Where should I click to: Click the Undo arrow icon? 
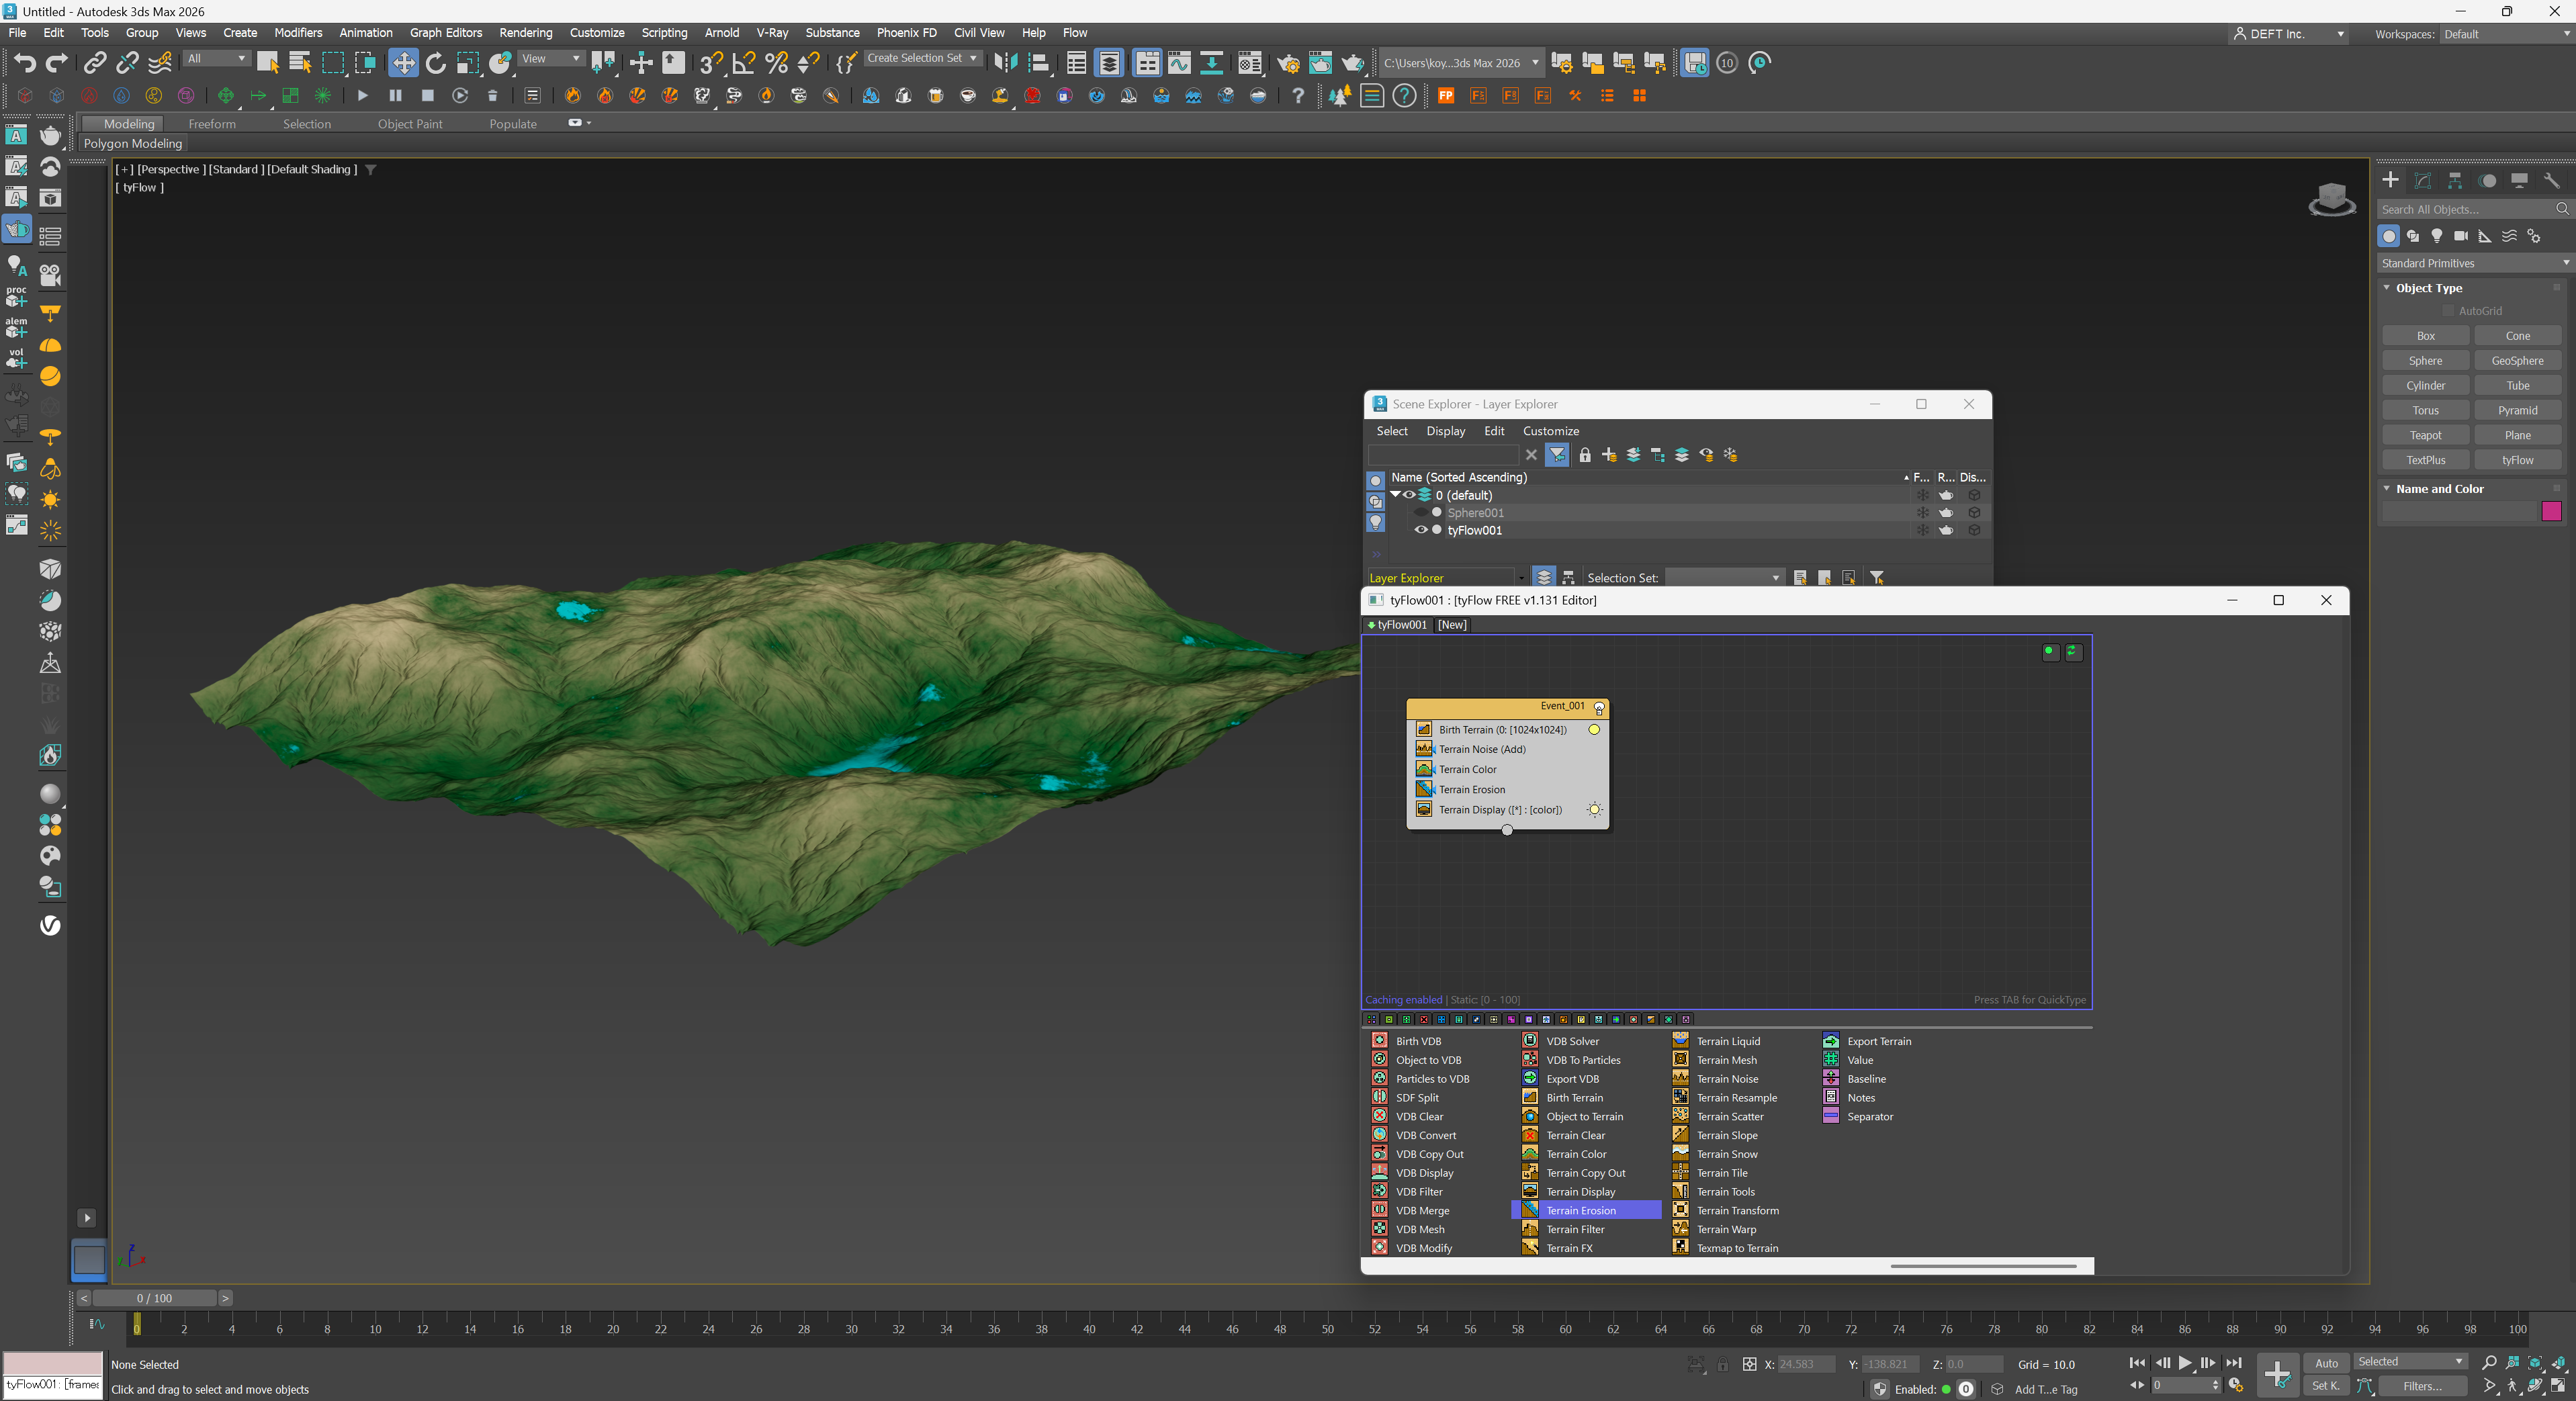click(x=24, y=63)
